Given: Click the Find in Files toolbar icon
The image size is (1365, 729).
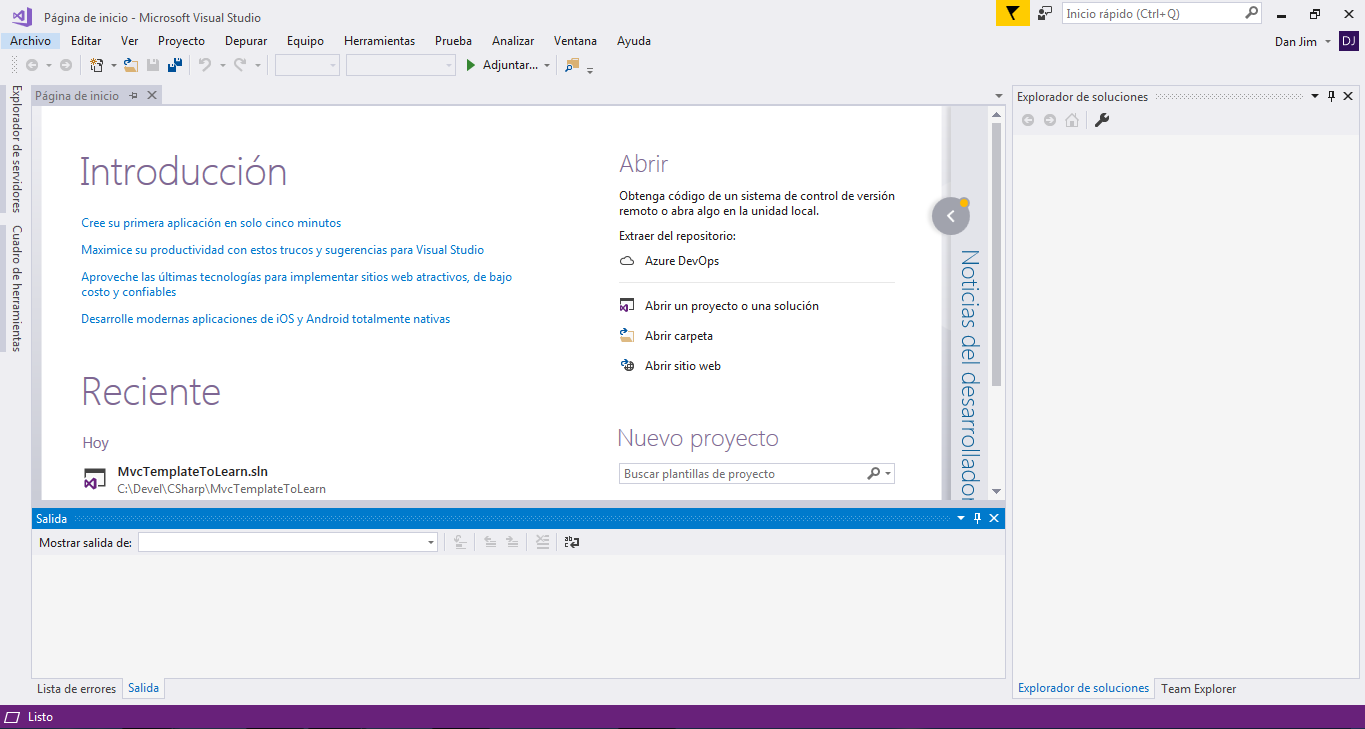Looking at the screenshot, I should click(572, 65).
